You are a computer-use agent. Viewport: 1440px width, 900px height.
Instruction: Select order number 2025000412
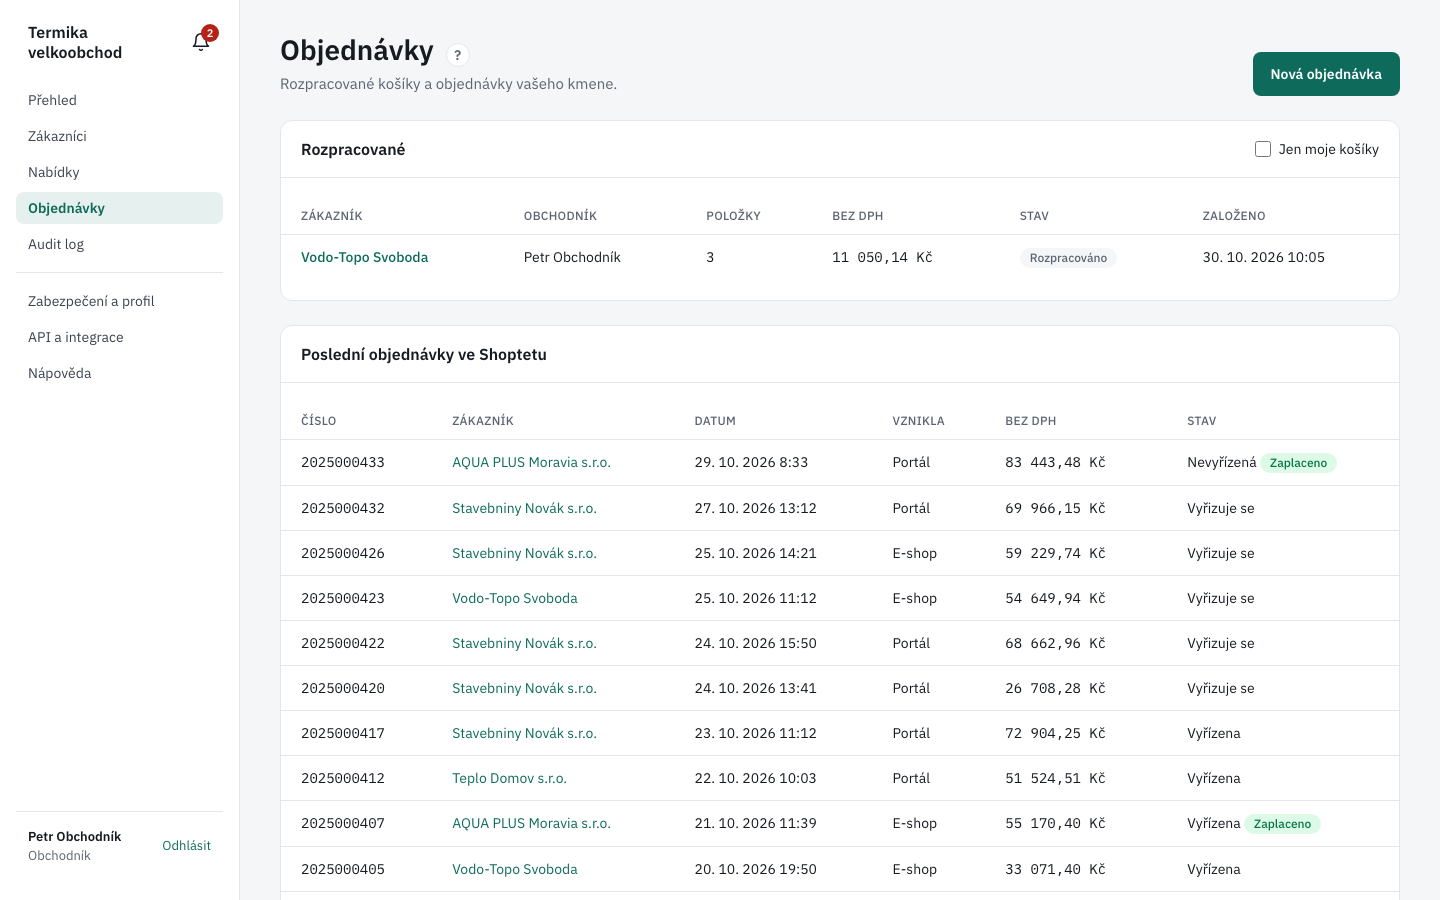343,778
